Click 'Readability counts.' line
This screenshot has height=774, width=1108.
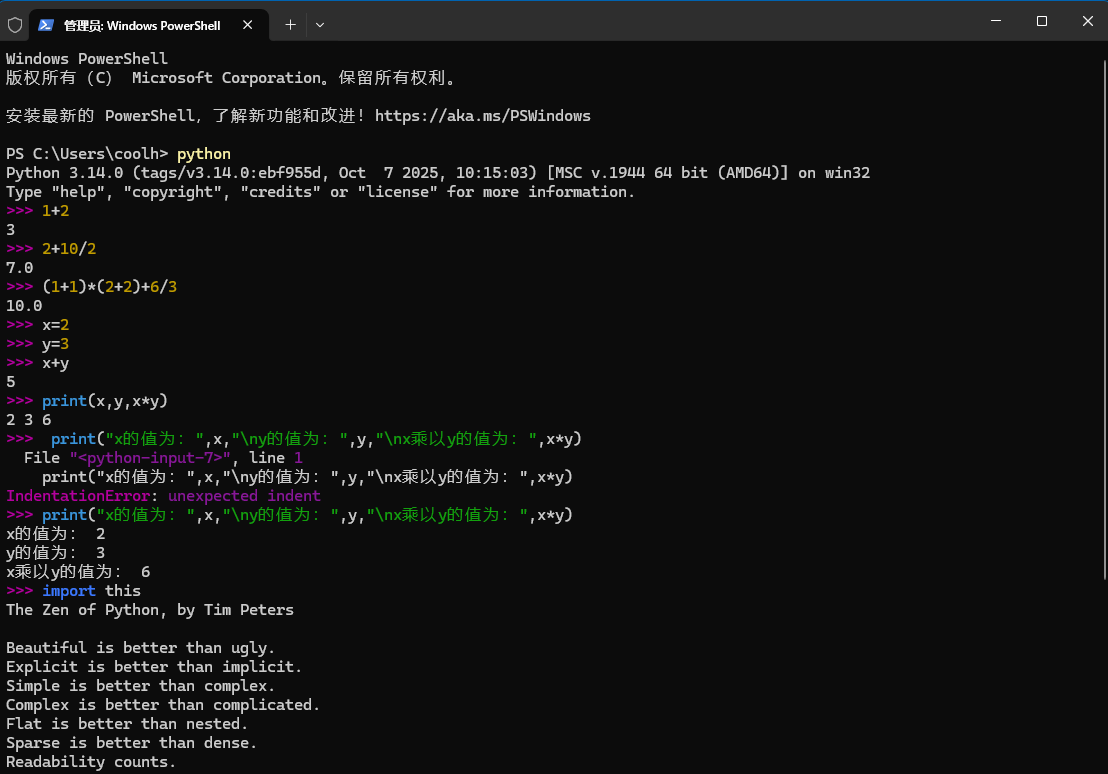91,762
